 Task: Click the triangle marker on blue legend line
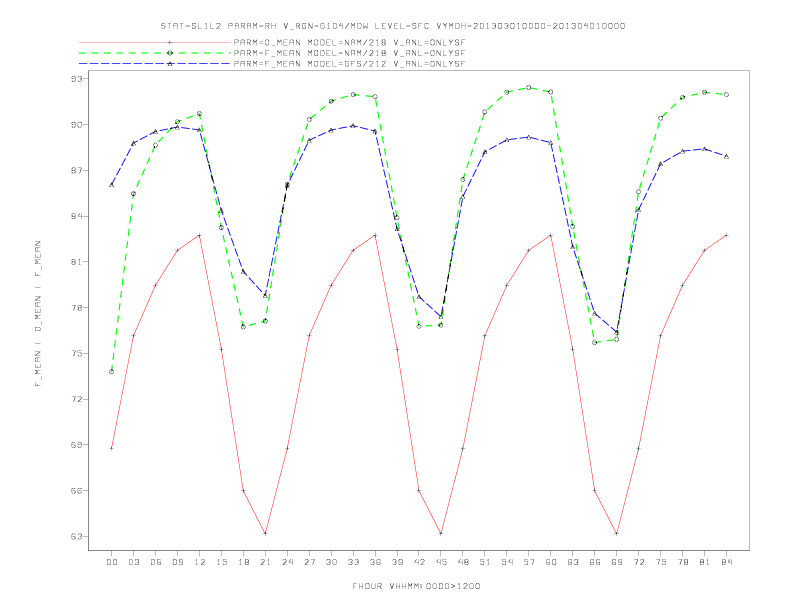tap(170, 64)
